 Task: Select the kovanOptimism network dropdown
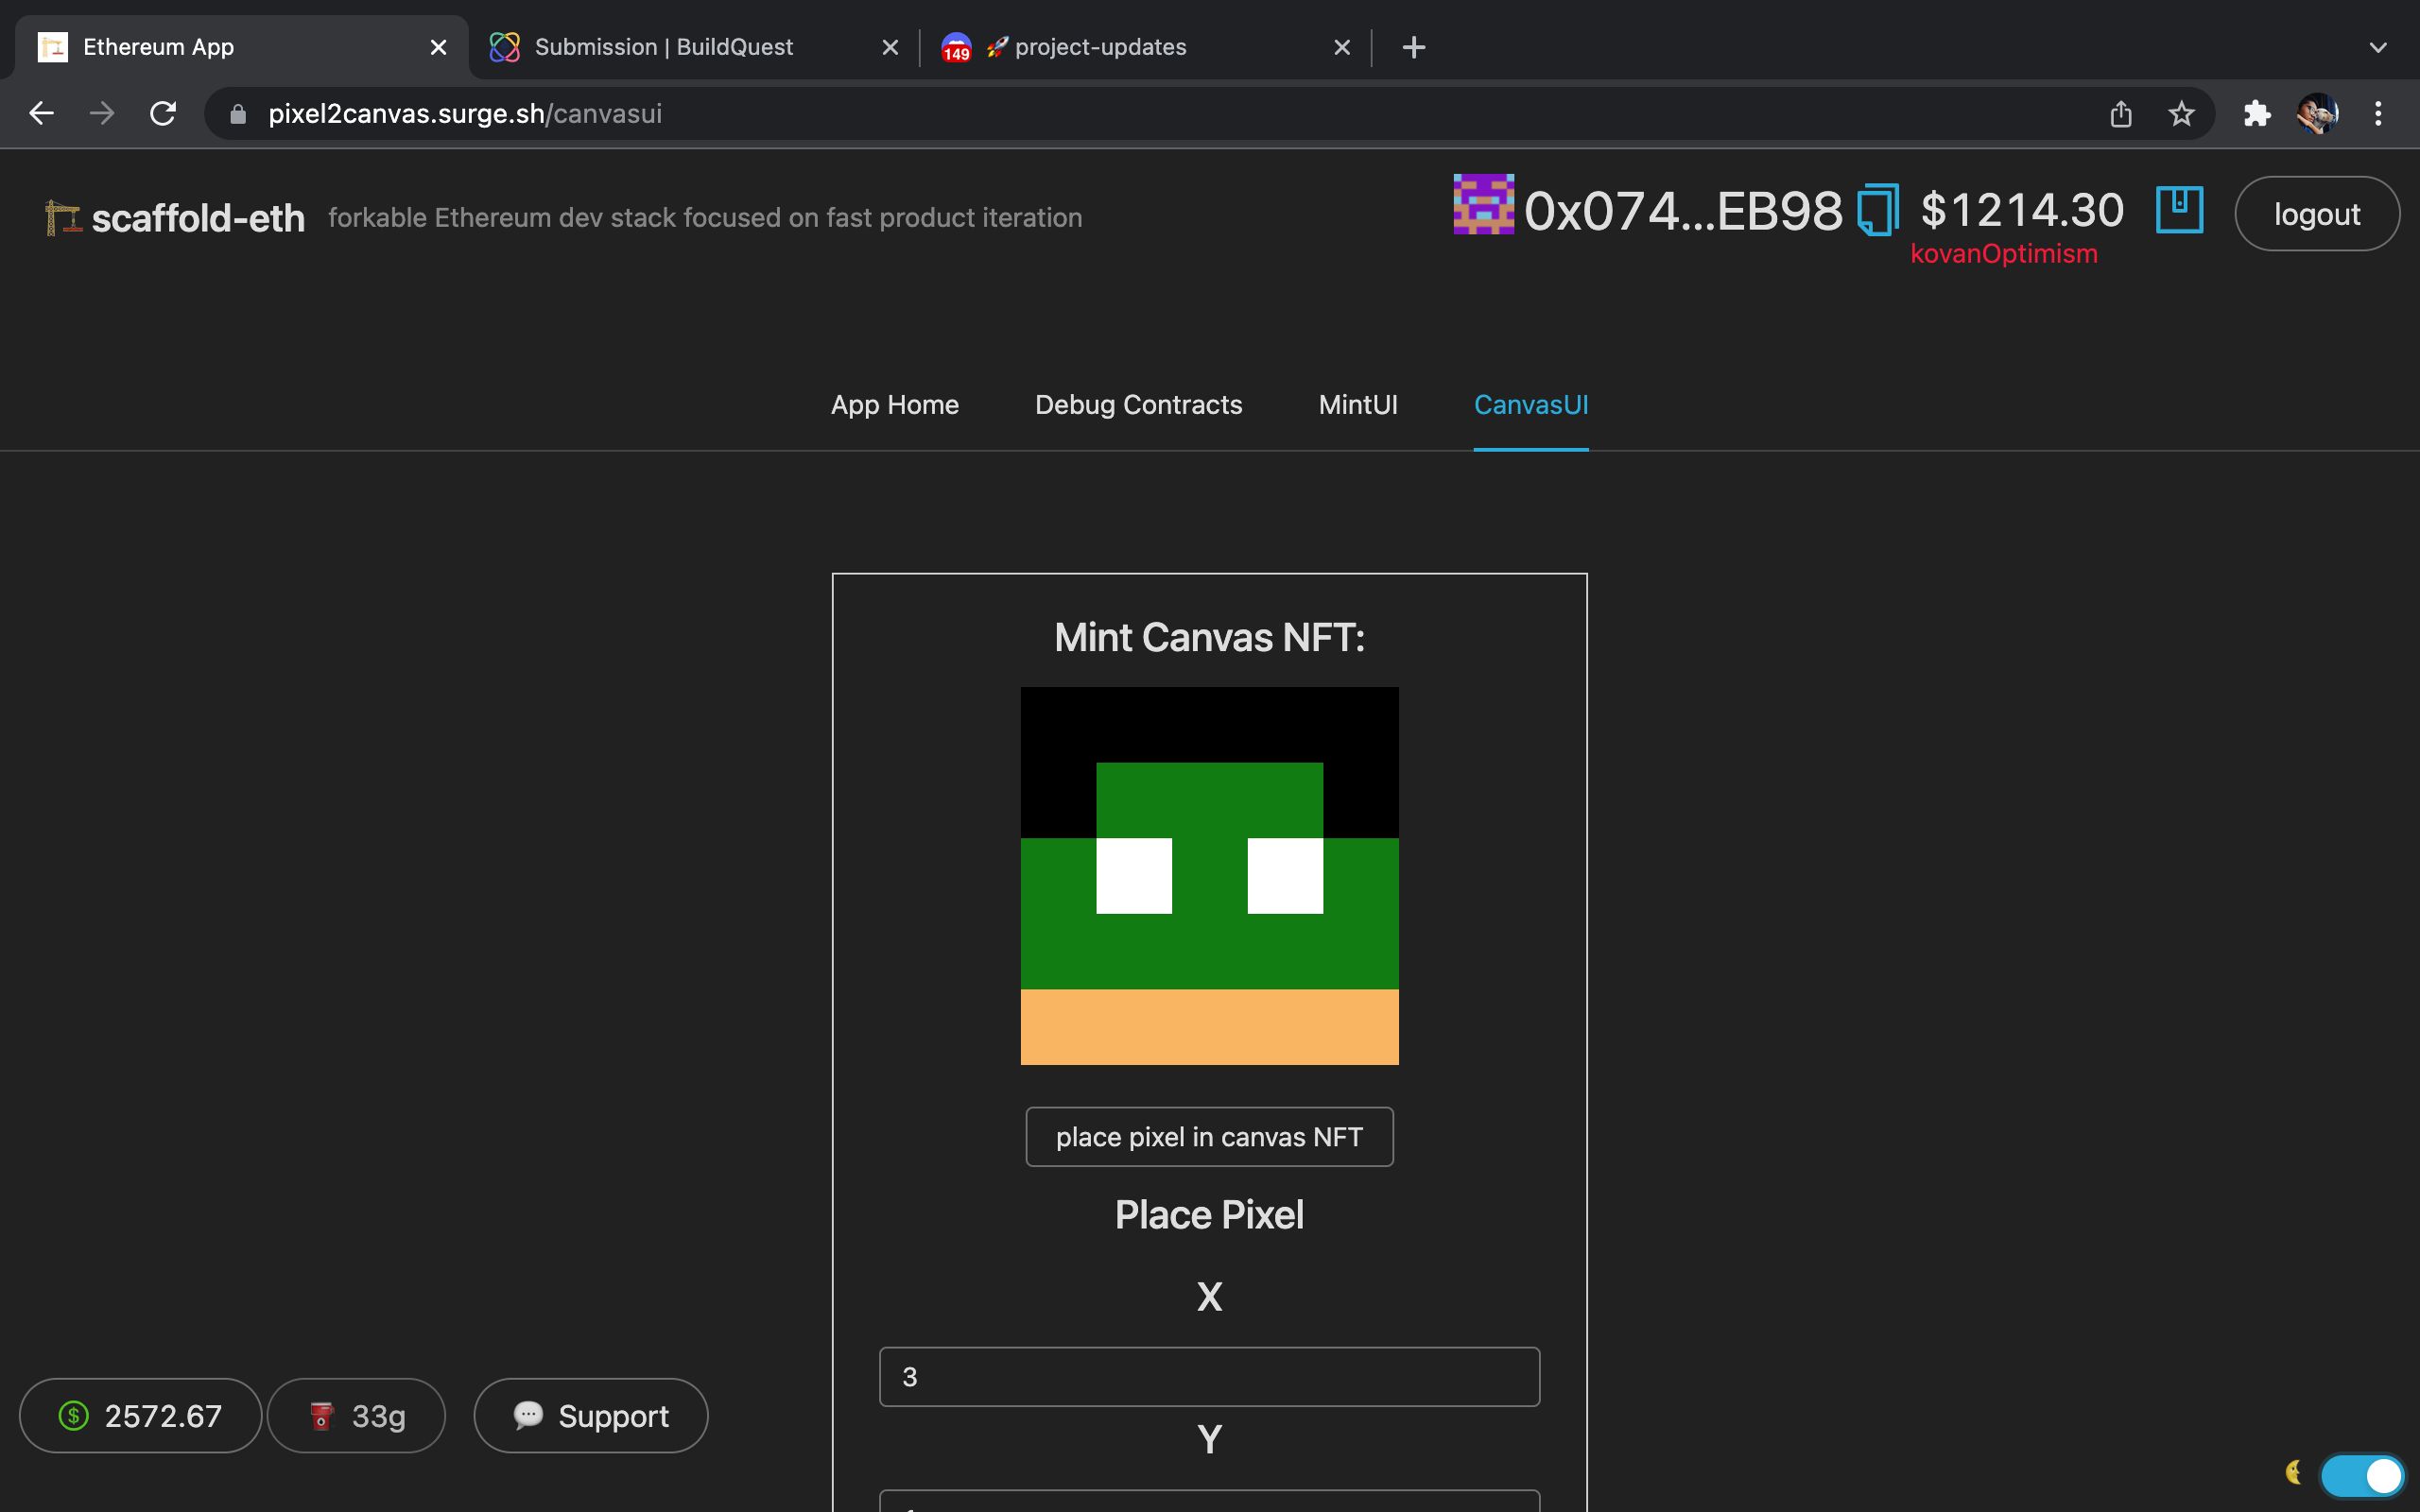coord(2004,252)
